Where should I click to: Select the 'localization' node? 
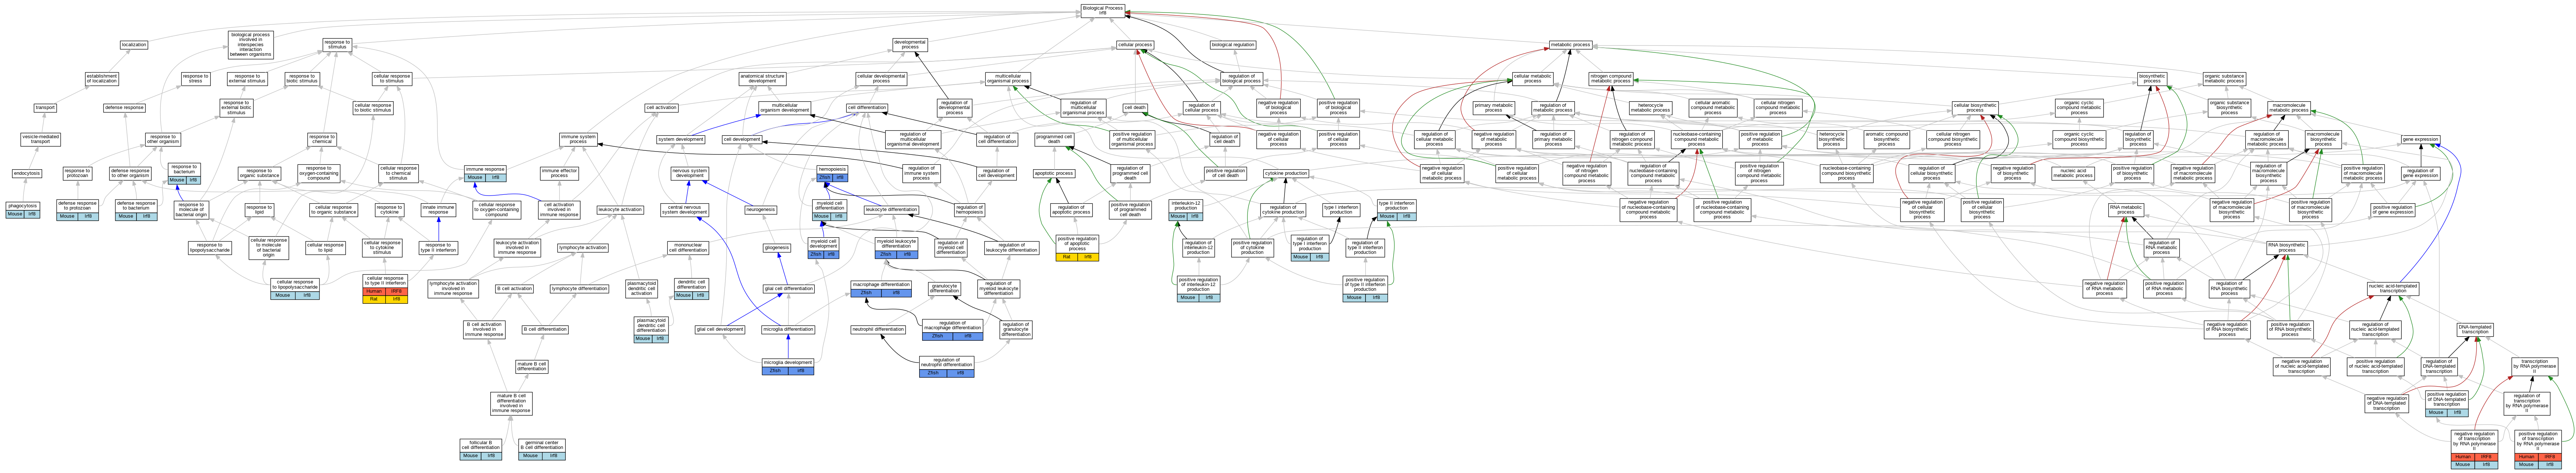133,45
